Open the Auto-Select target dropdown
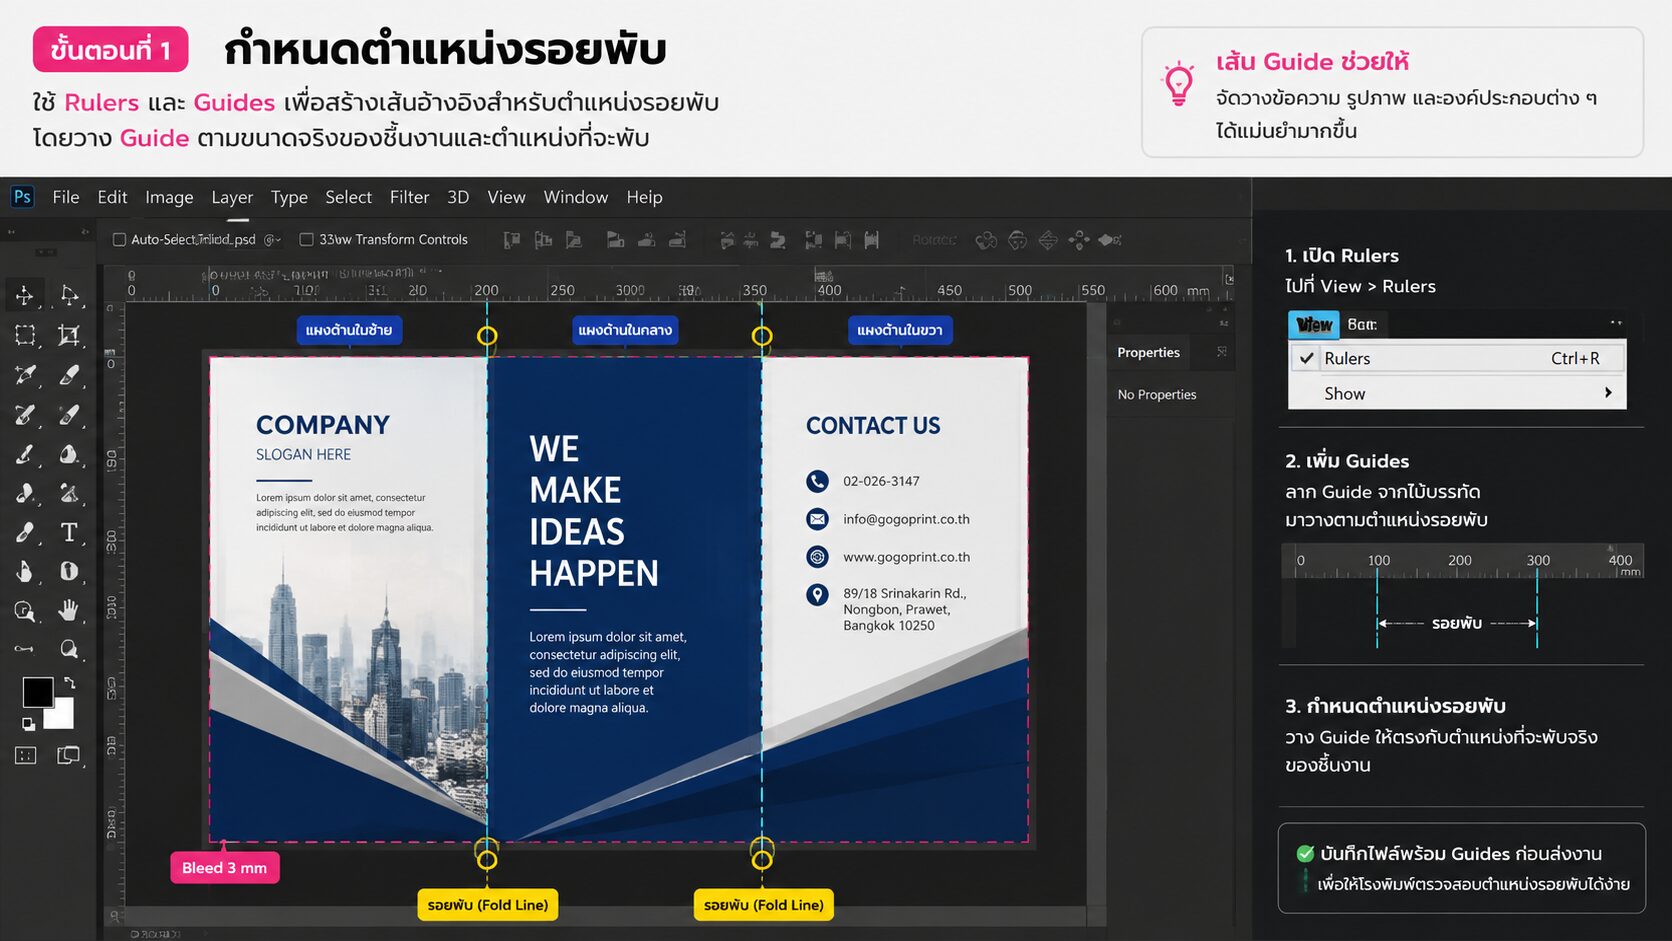 272,240
